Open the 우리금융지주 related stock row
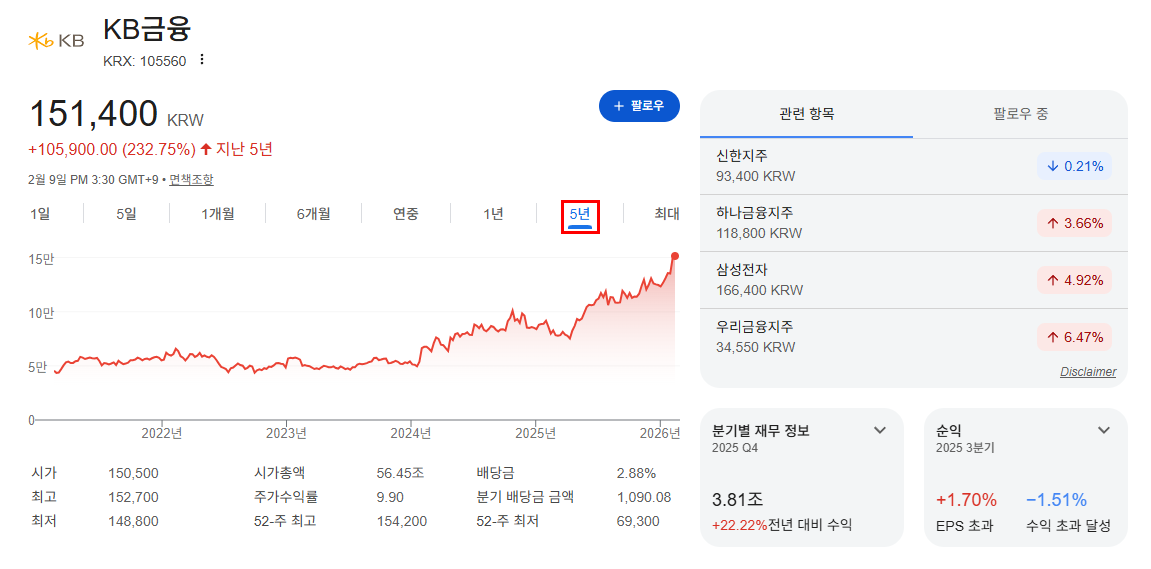The image size is (1151, 569). click(x=913, y=337)
